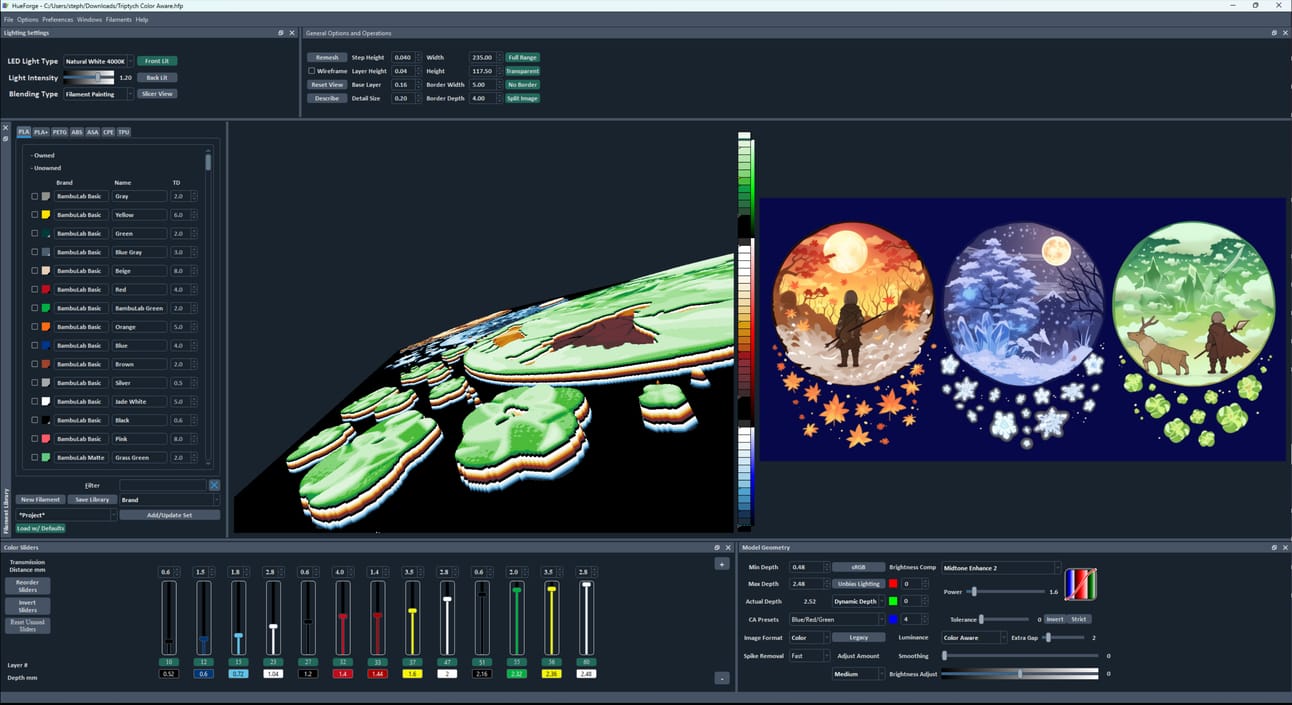Click the blue channel swatch in Model Geometry
The image size is (1292, 705).
pyautogui.click(x=893, y=619)
